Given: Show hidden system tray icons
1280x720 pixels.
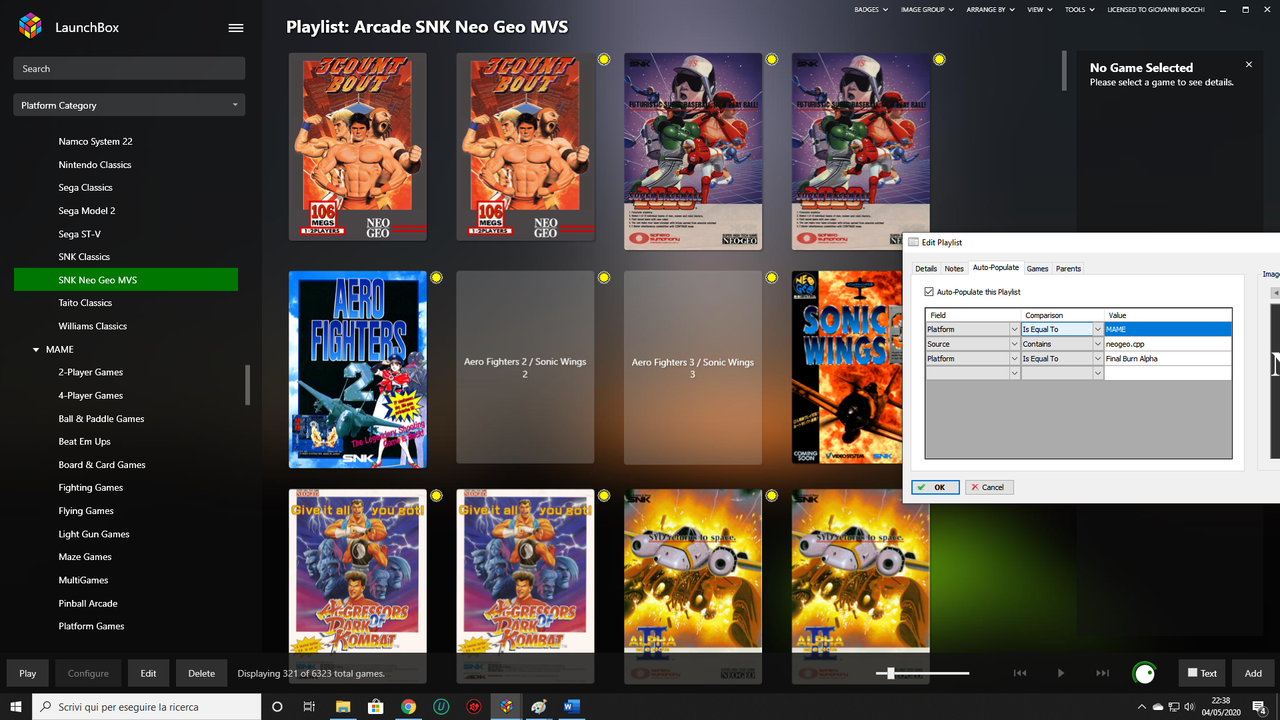Looking at the screenshot, I should (x=1140, y=706).
